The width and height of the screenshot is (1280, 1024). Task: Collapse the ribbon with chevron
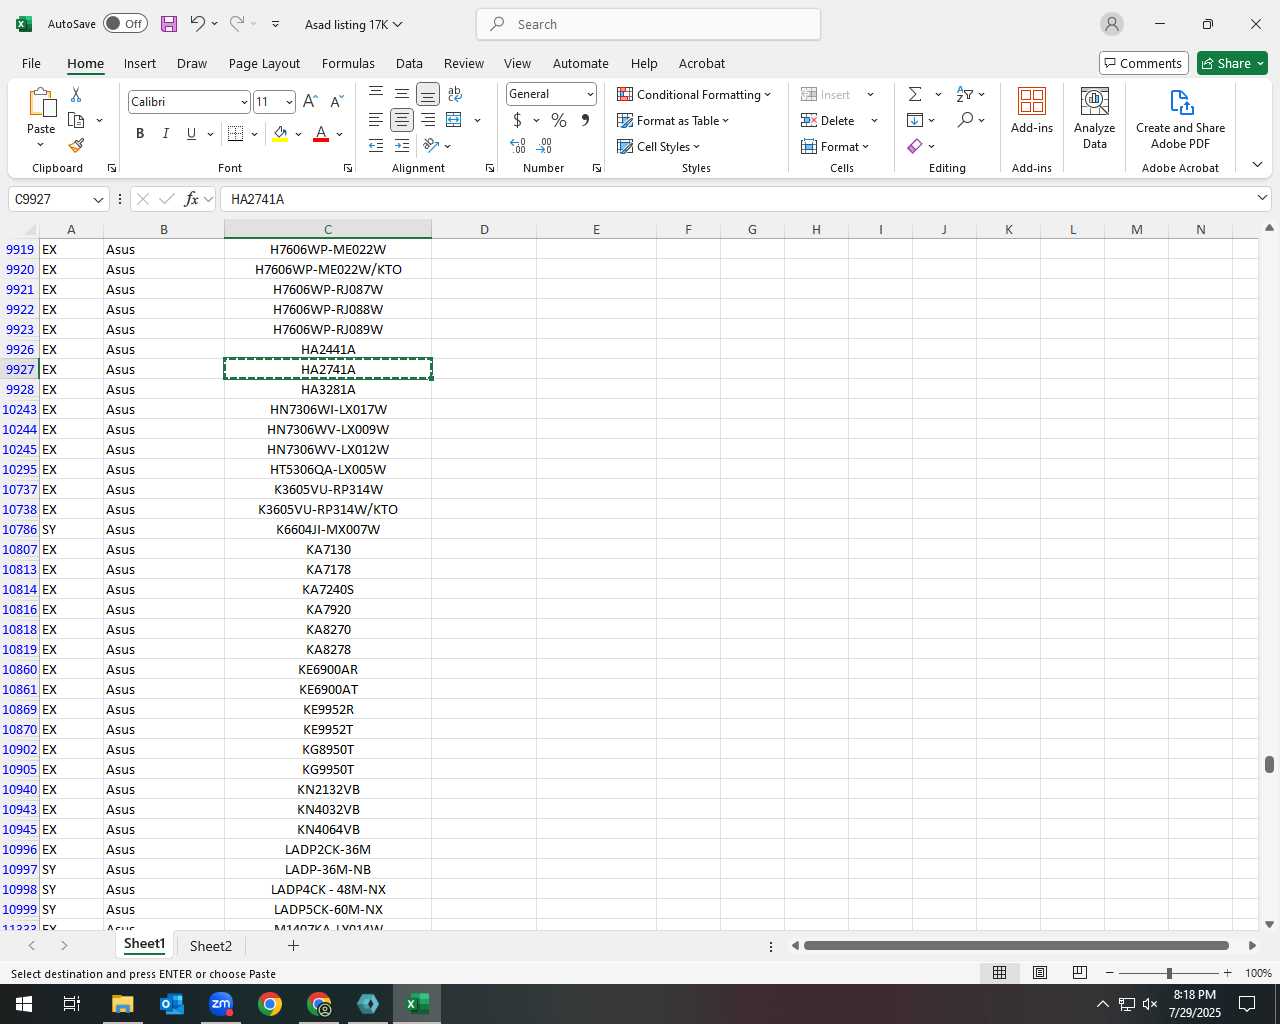pyautogui.click(x=1257, y=165)
